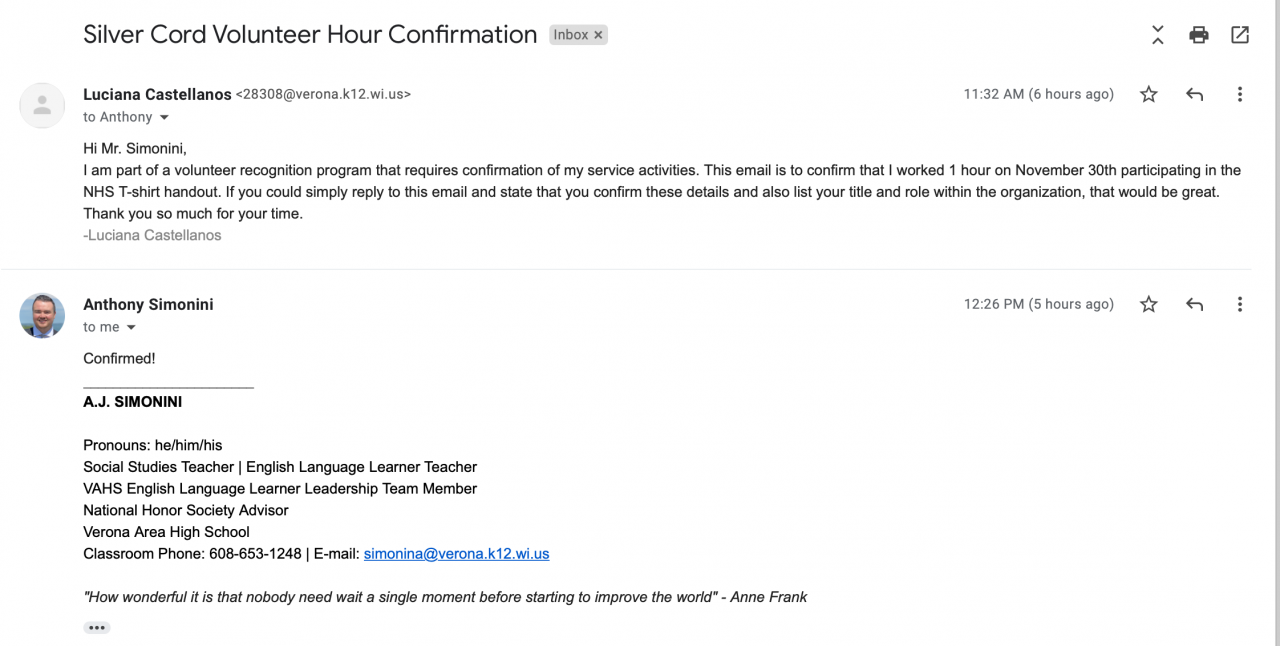Expand recipient details under Luciana Castellanos

tap(165, 118)
